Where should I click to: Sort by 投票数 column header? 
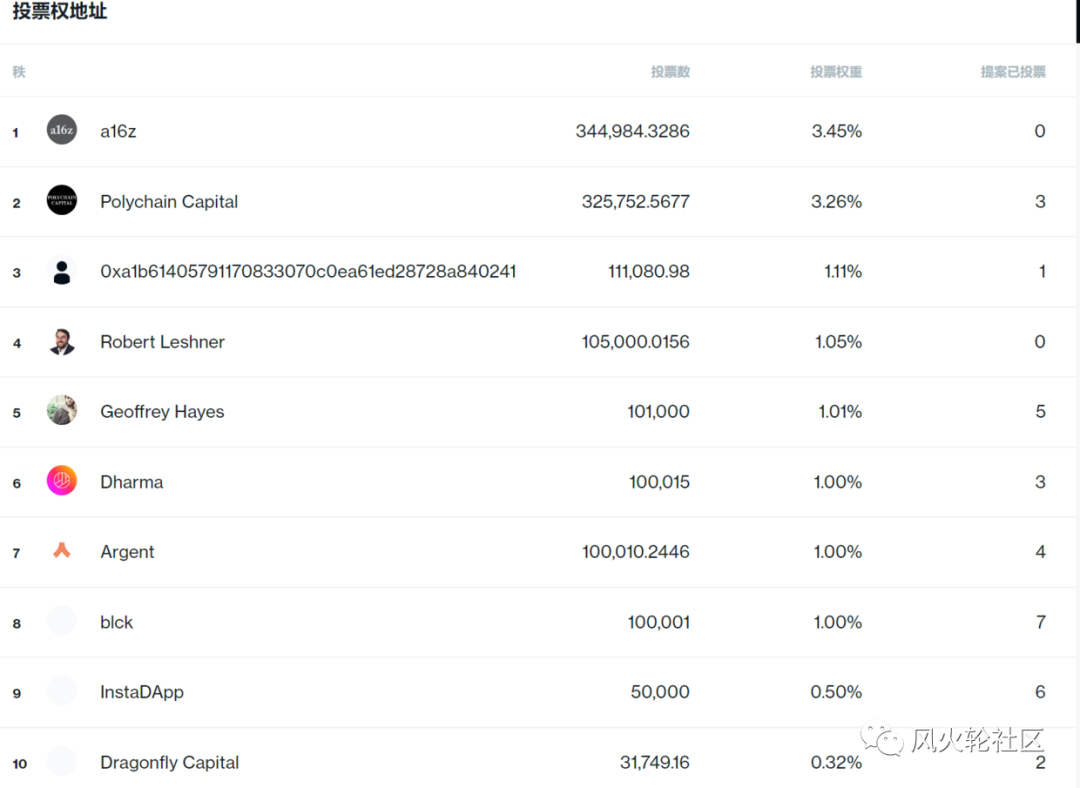[x=670, y=72]
